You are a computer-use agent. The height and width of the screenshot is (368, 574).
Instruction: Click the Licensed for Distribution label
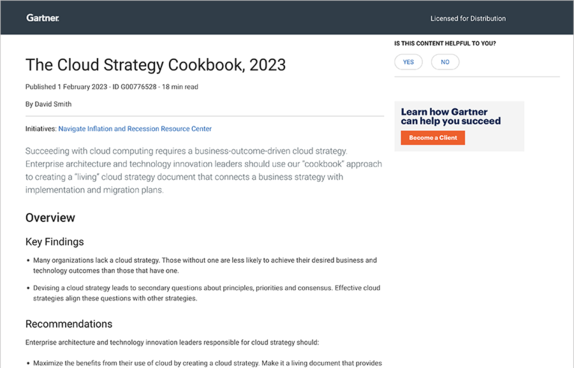tap(468, 19)
